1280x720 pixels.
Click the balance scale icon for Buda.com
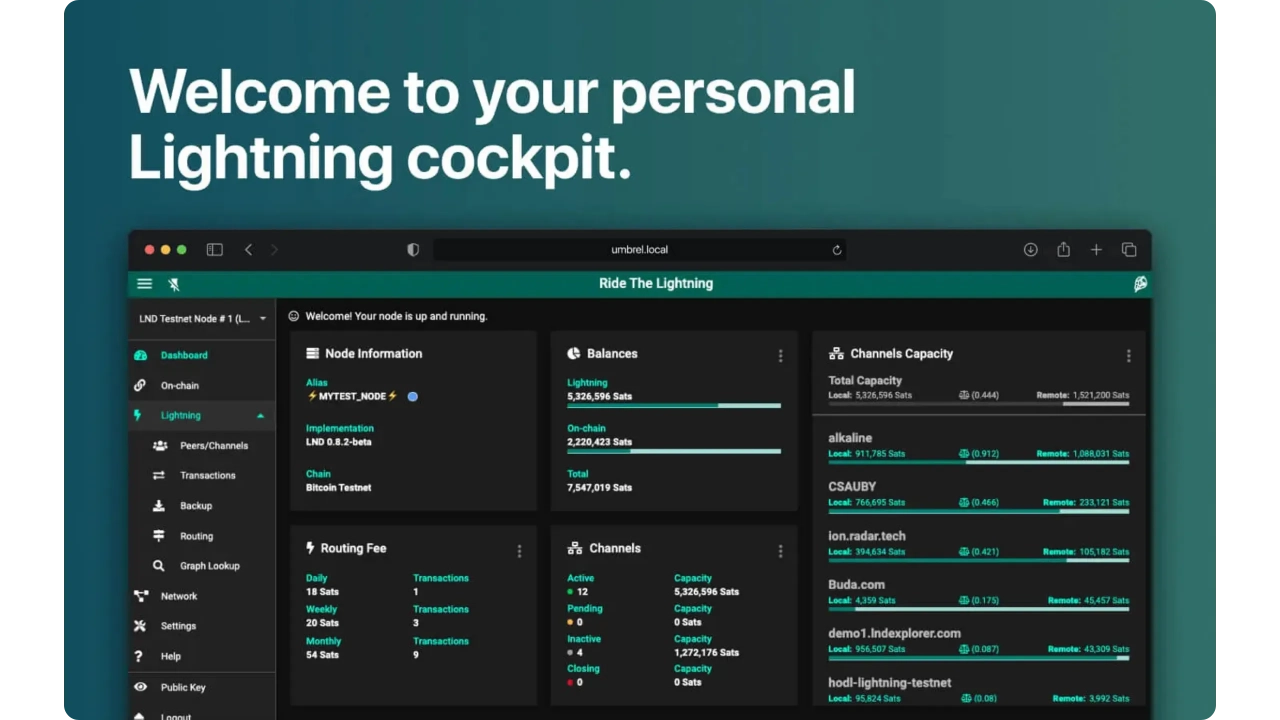964,601
